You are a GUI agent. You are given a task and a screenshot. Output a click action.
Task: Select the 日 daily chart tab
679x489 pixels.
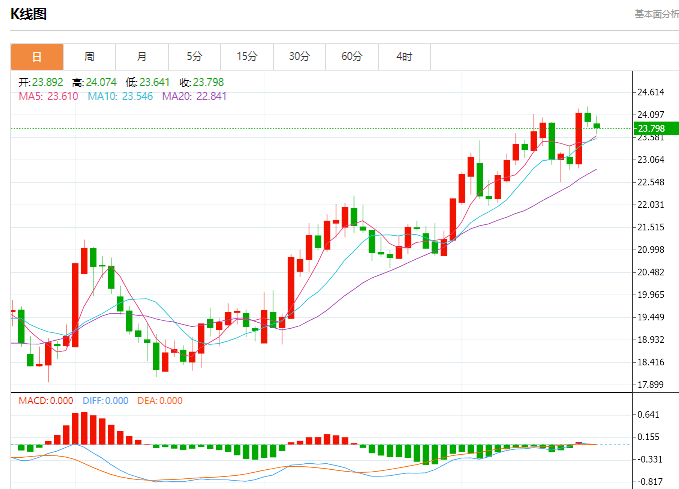tap(37, 57)
